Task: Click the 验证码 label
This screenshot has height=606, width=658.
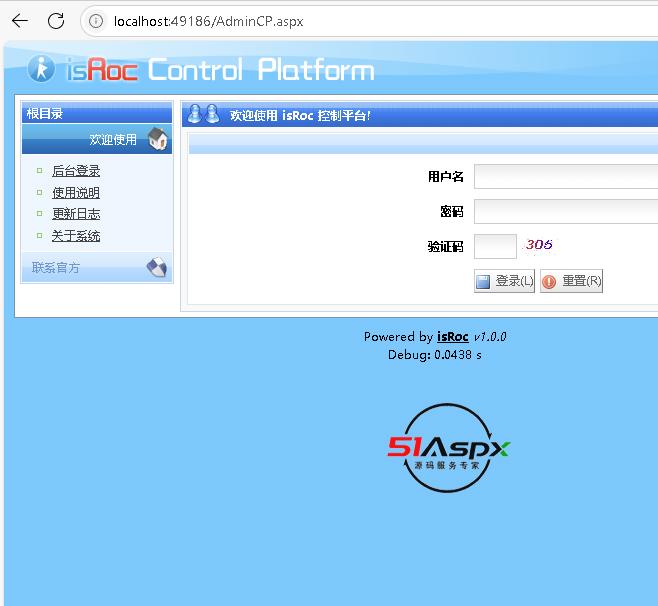Action: 446,246
